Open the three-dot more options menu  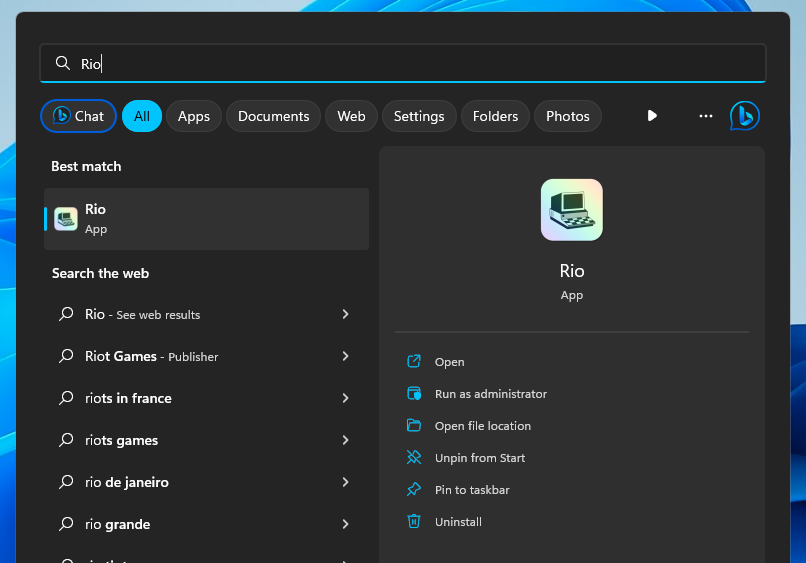pos(706,116)
